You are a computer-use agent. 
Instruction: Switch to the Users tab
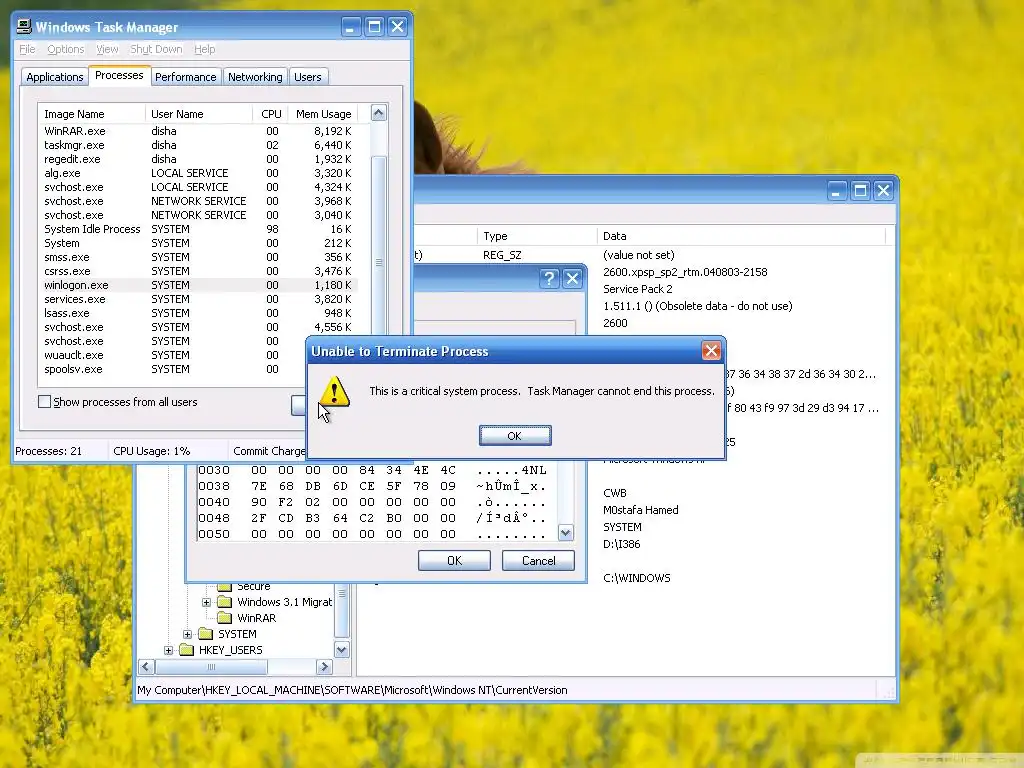(308, 77)
